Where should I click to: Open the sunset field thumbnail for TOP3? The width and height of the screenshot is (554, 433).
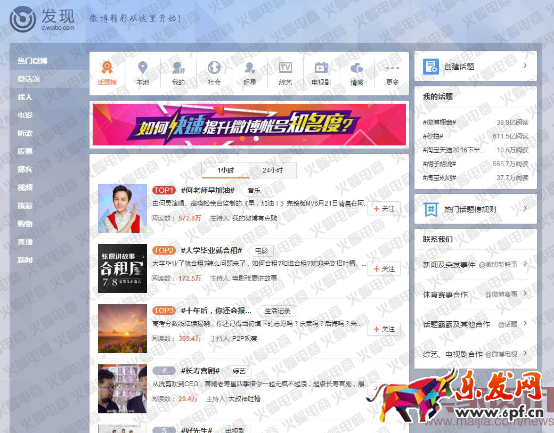tap(122, 328)
